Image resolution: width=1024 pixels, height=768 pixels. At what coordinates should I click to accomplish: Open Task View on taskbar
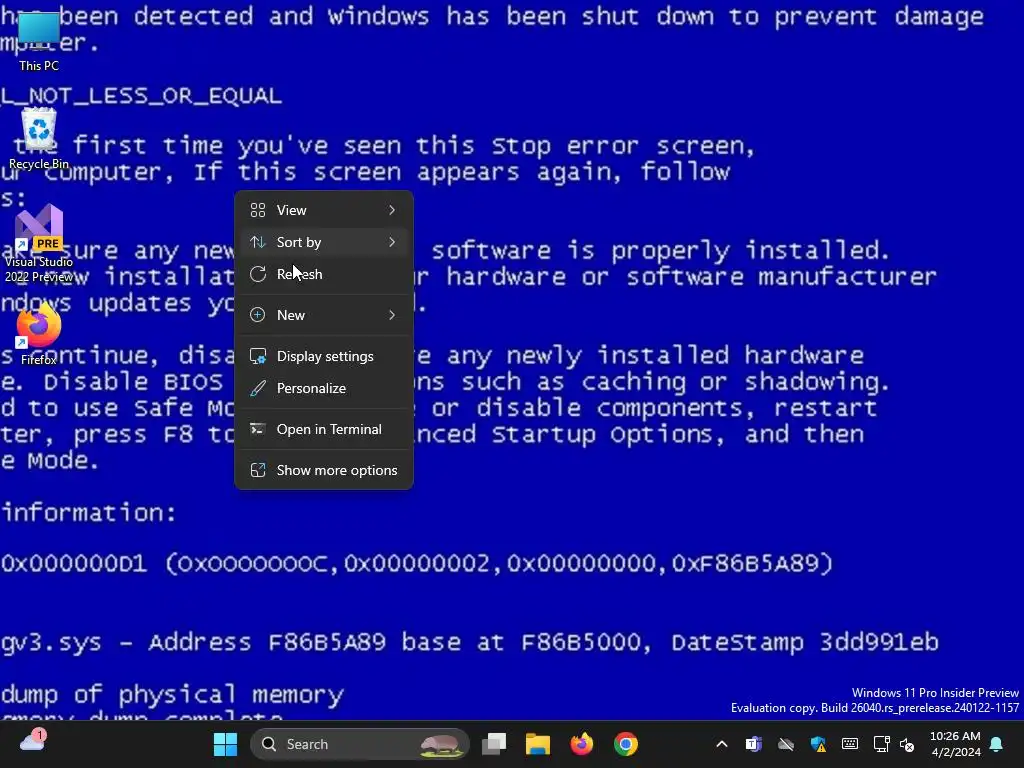[494, 744]
